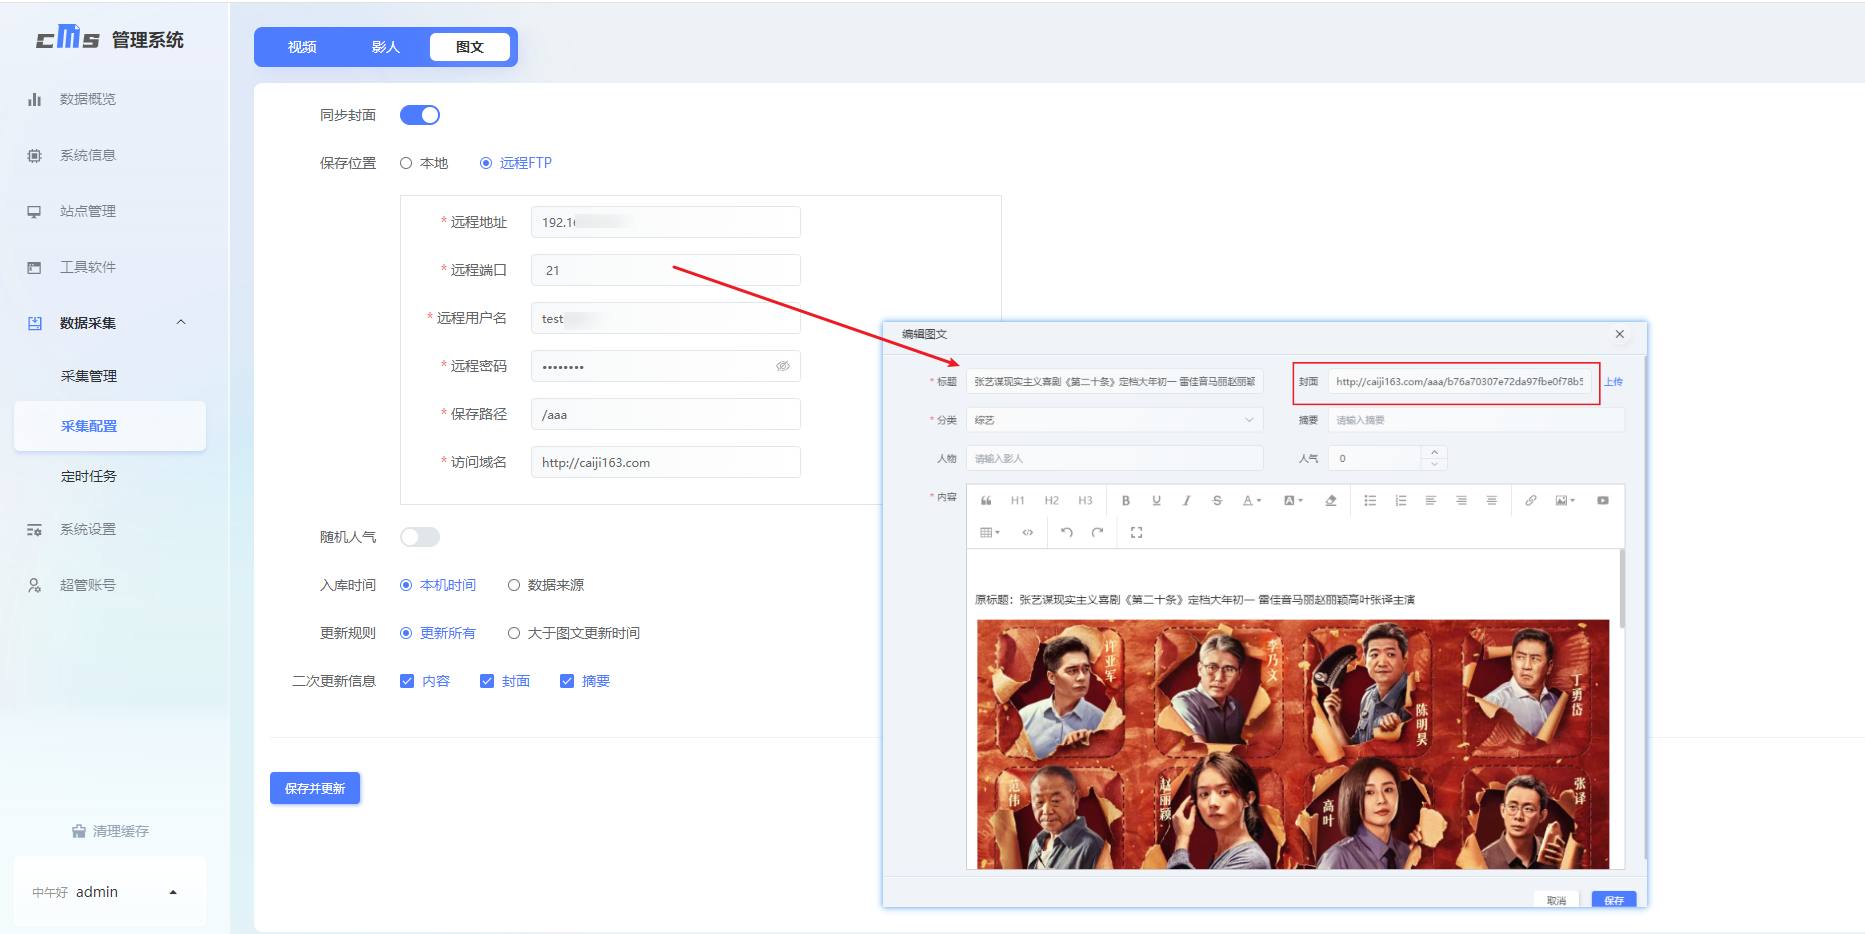Click the 访问域名 input field
Viewport: 1865px width, 934px height.
coord(666,462)
